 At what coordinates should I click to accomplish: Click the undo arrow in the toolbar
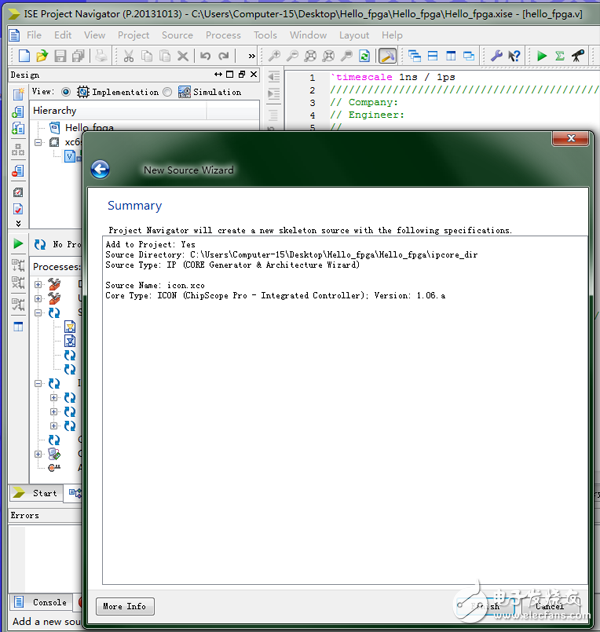click(x=206, y=56)
